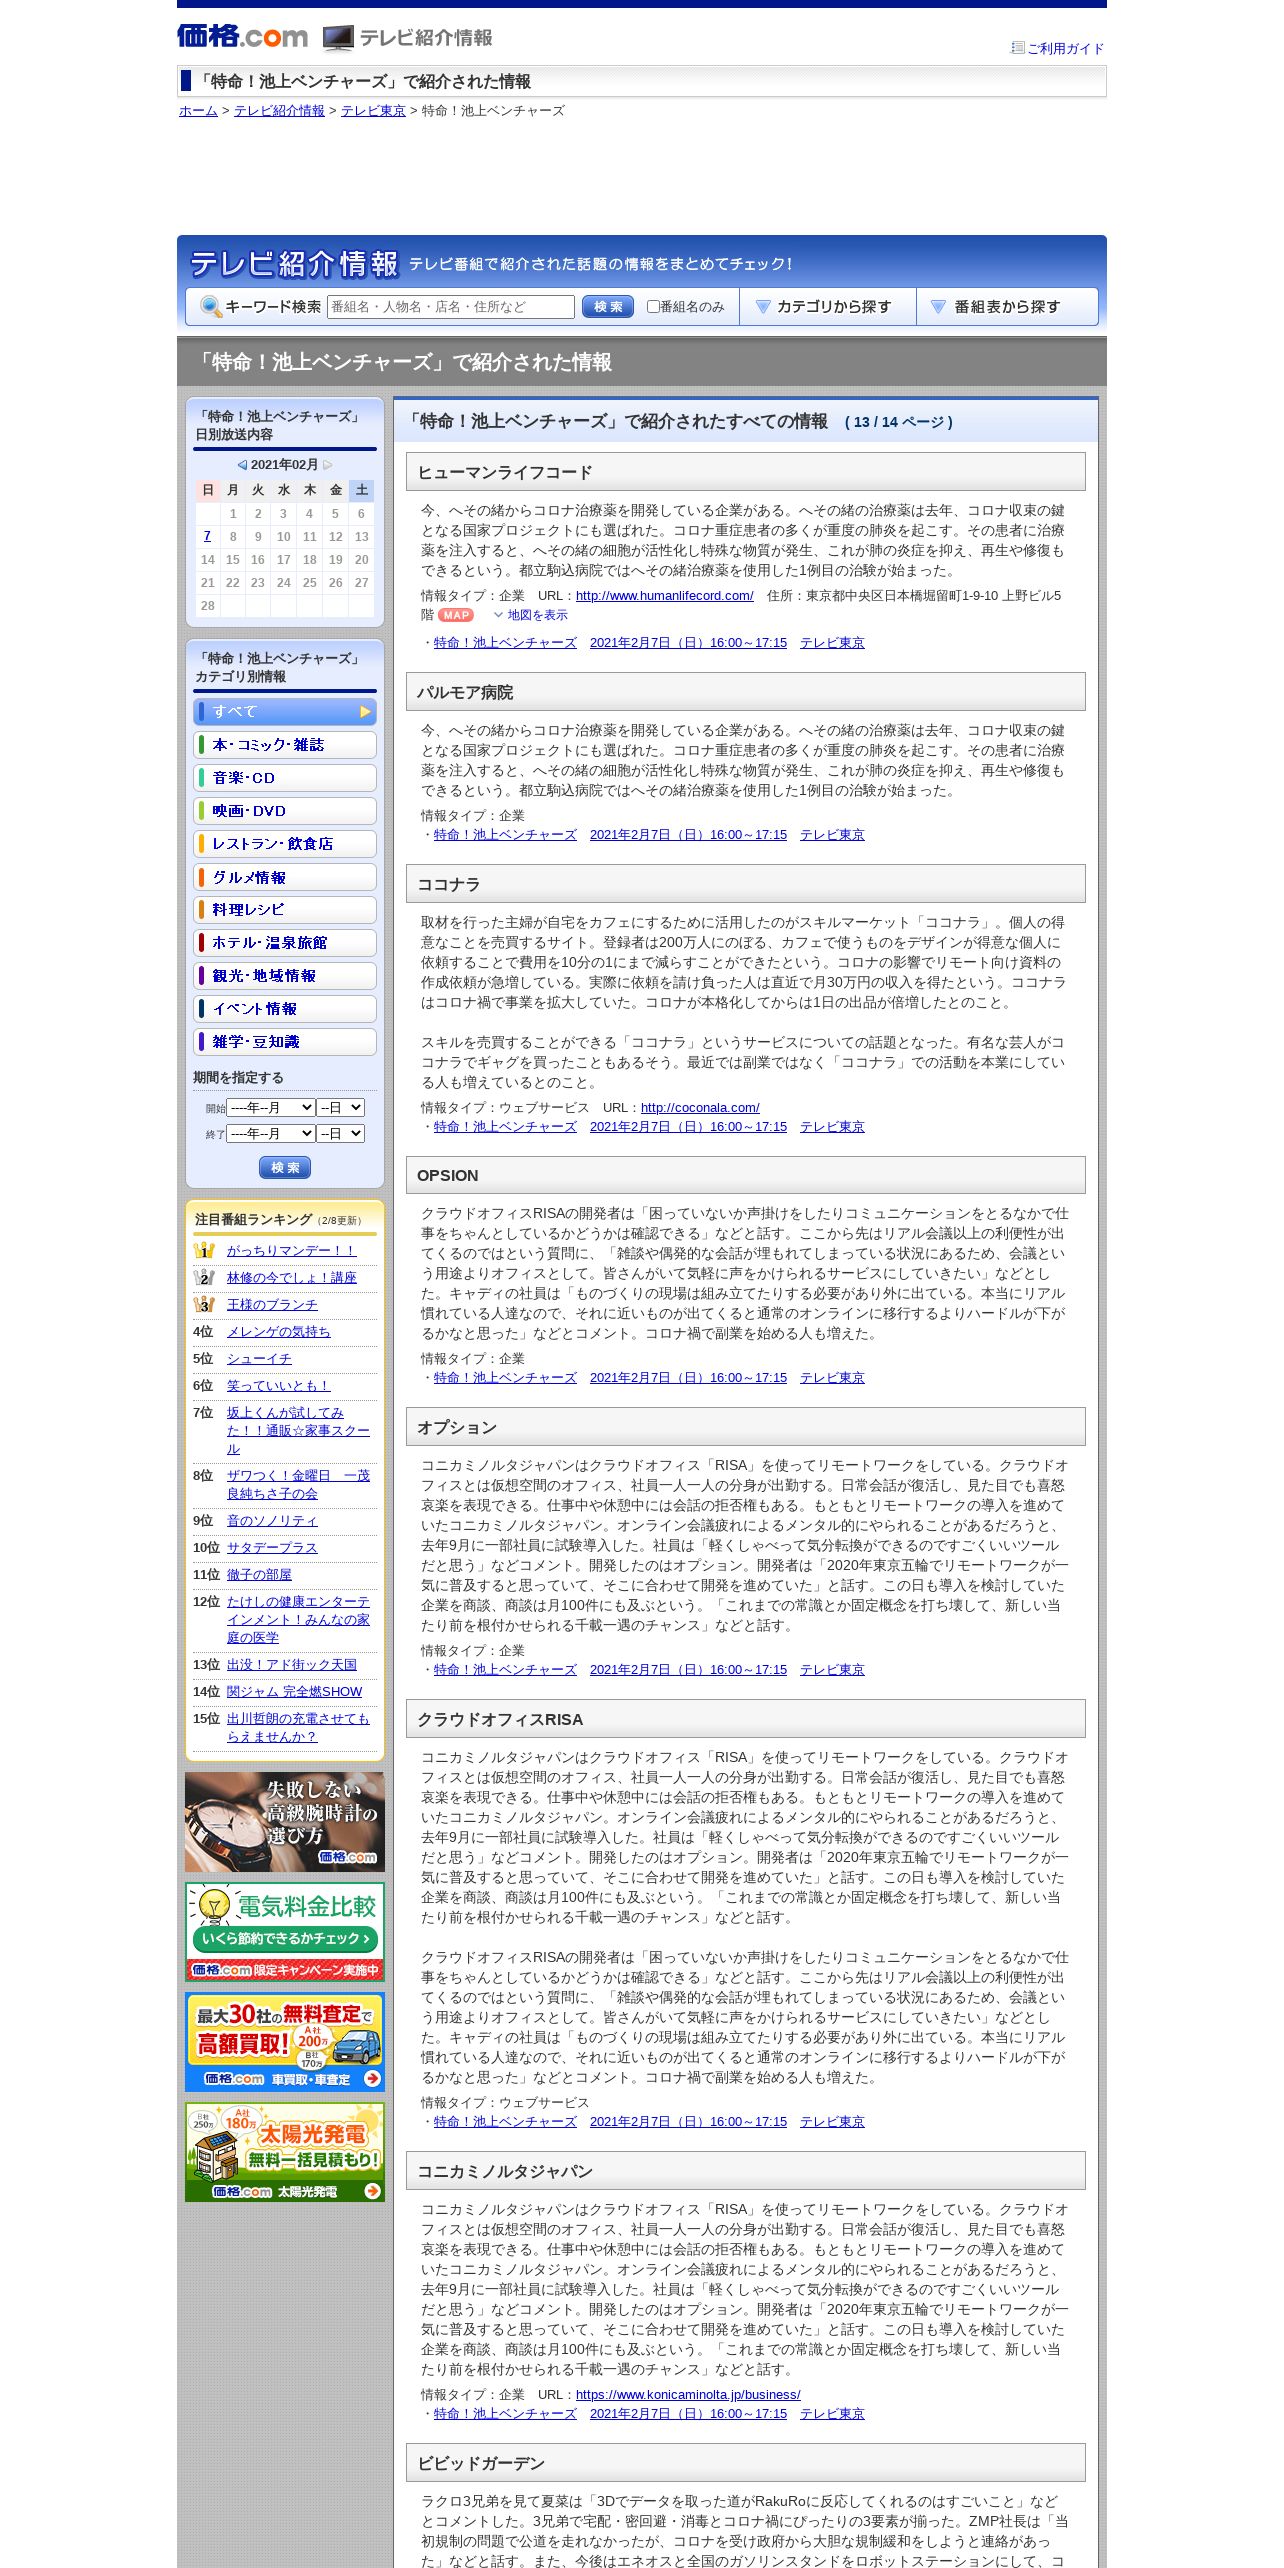Click 太陽光発電 banner
This screenshot has width=1284, height=2568.
point(285,2152)
